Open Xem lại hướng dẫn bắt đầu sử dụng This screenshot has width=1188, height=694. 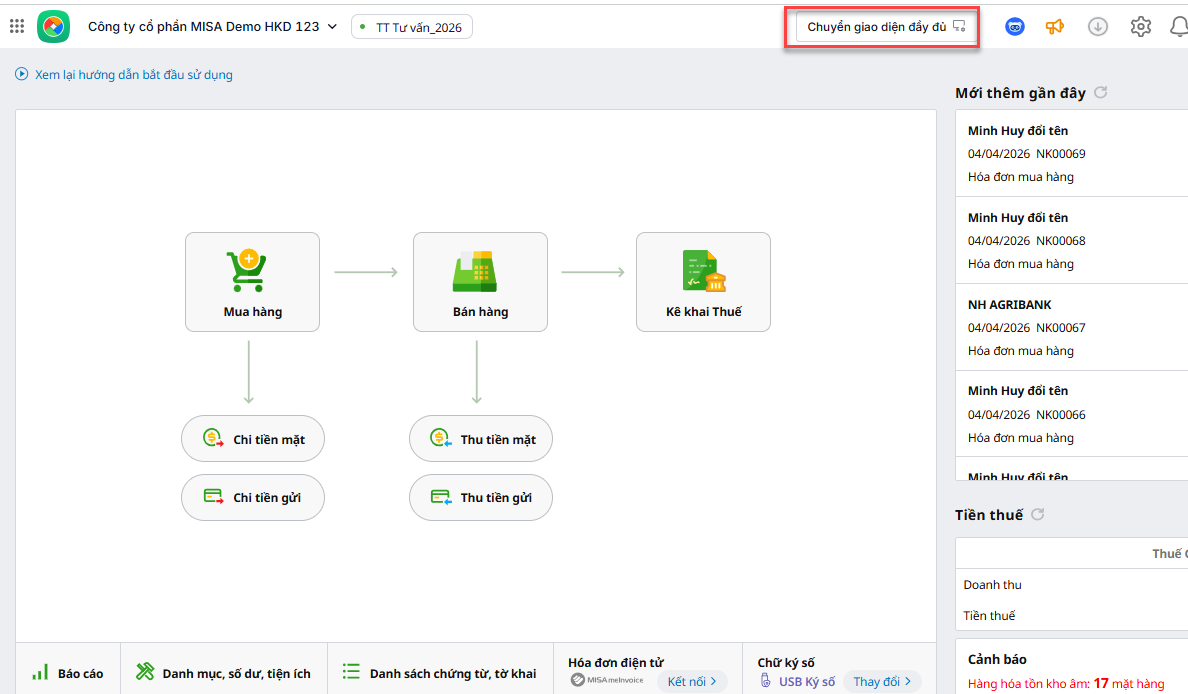[124, 75]
